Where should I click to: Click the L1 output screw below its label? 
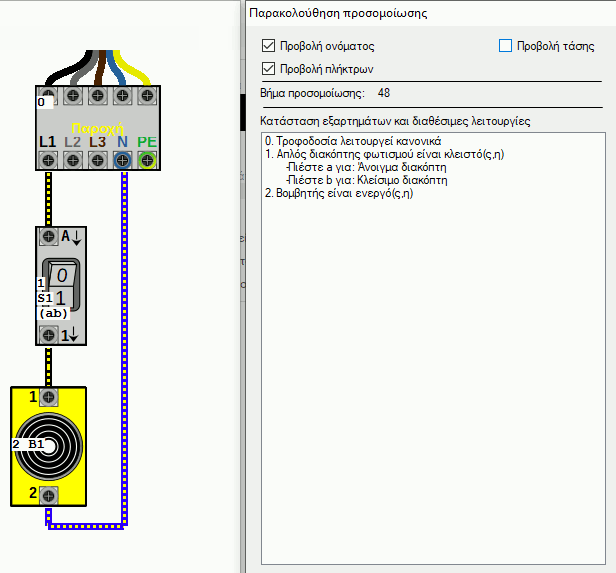(47, 160)
